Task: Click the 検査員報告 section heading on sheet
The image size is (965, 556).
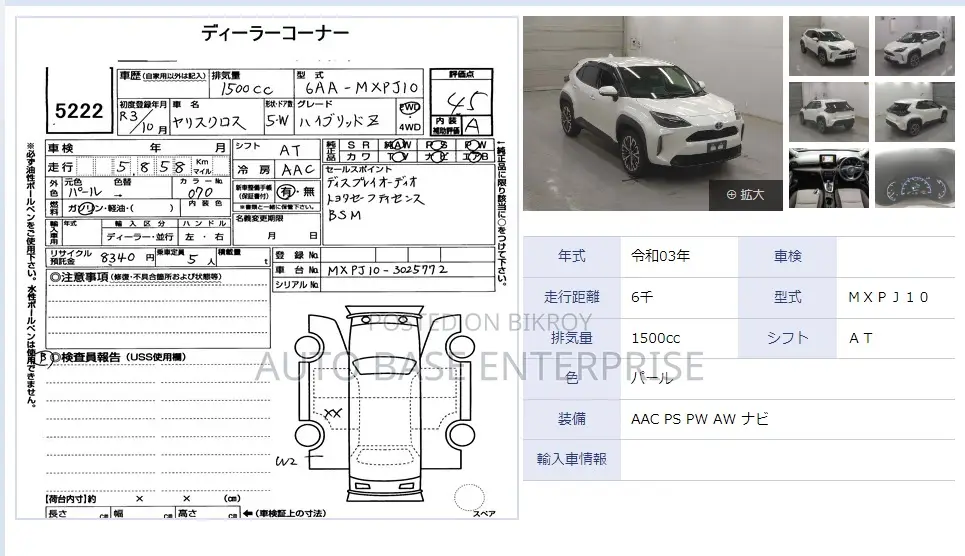Action: point(119,357)
